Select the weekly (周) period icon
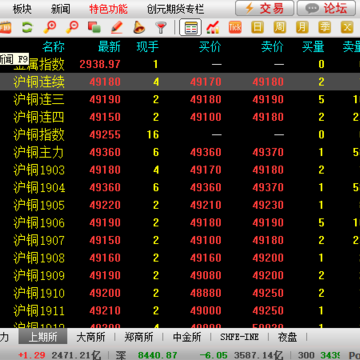 tap(280, 27)
